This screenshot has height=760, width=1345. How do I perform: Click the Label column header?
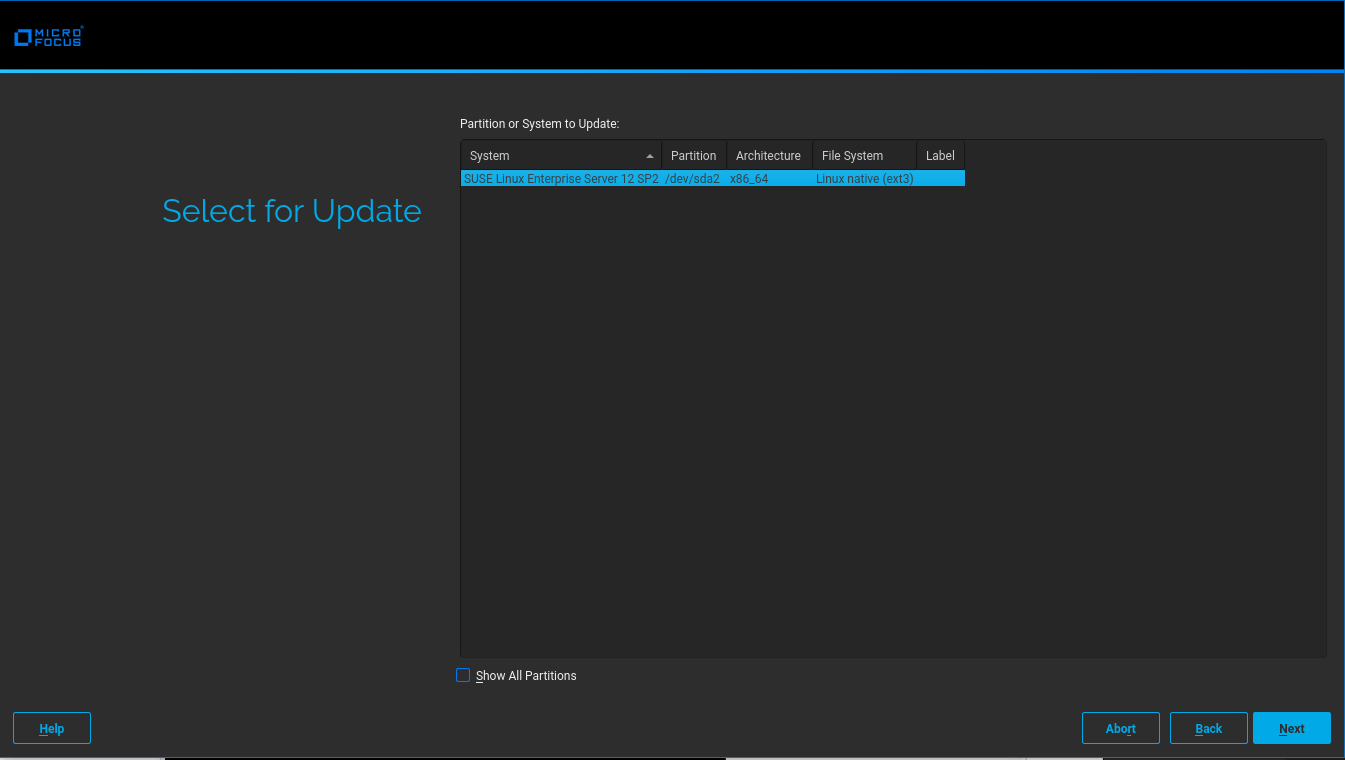click(x=940, y=156)
